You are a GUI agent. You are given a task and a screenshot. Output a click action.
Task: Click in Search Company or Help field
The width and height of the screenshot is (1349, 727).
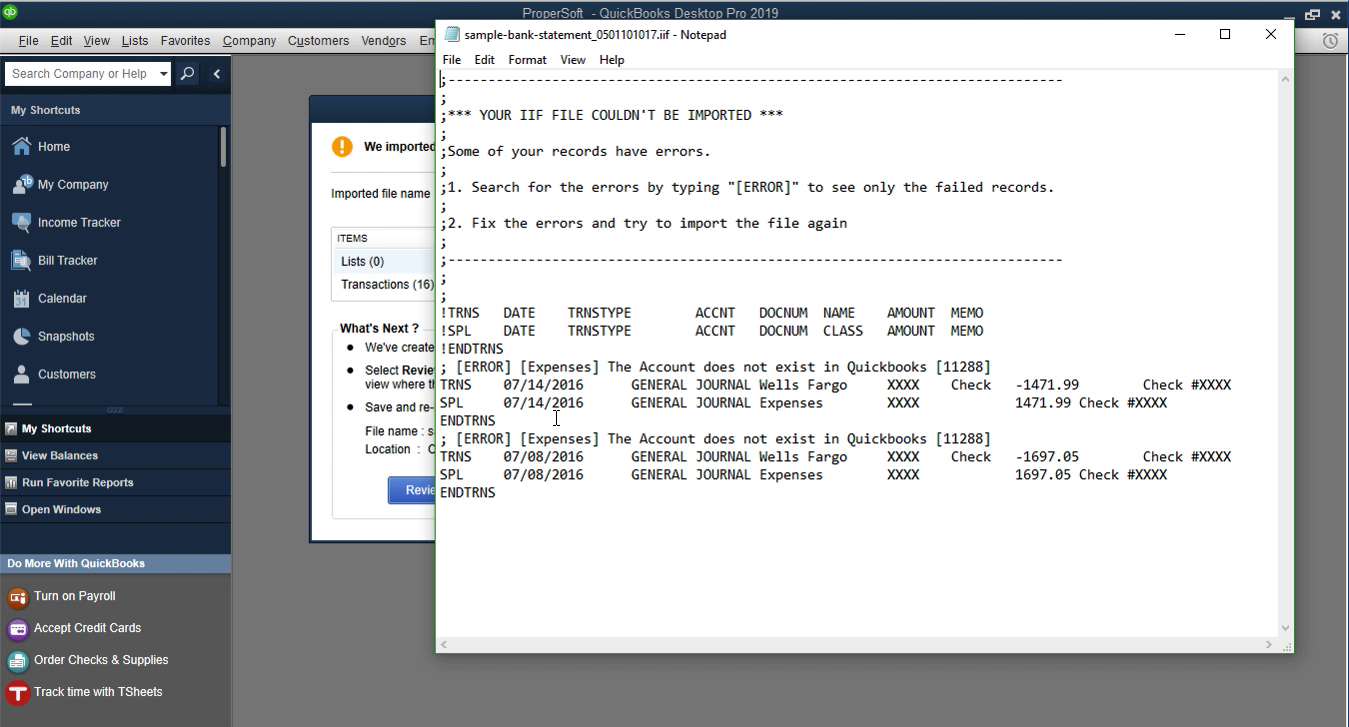[x=80, y=74]
